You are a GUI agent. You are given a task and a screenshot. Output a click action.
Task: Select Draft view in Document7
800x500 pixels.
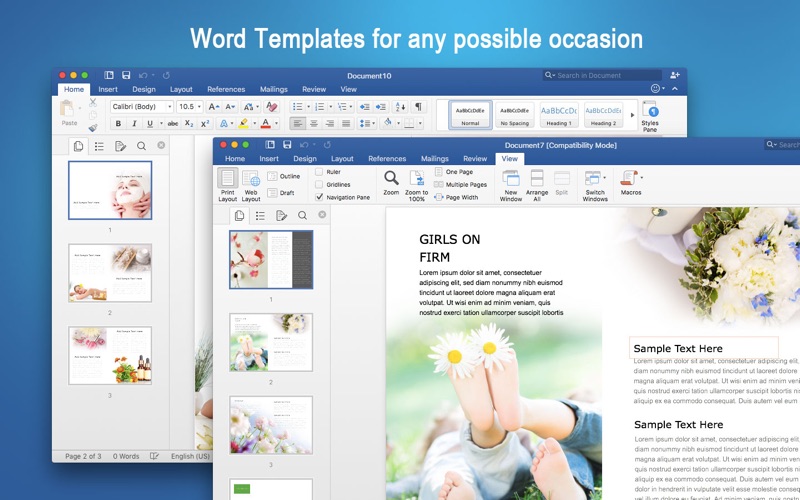coord(281,193)
